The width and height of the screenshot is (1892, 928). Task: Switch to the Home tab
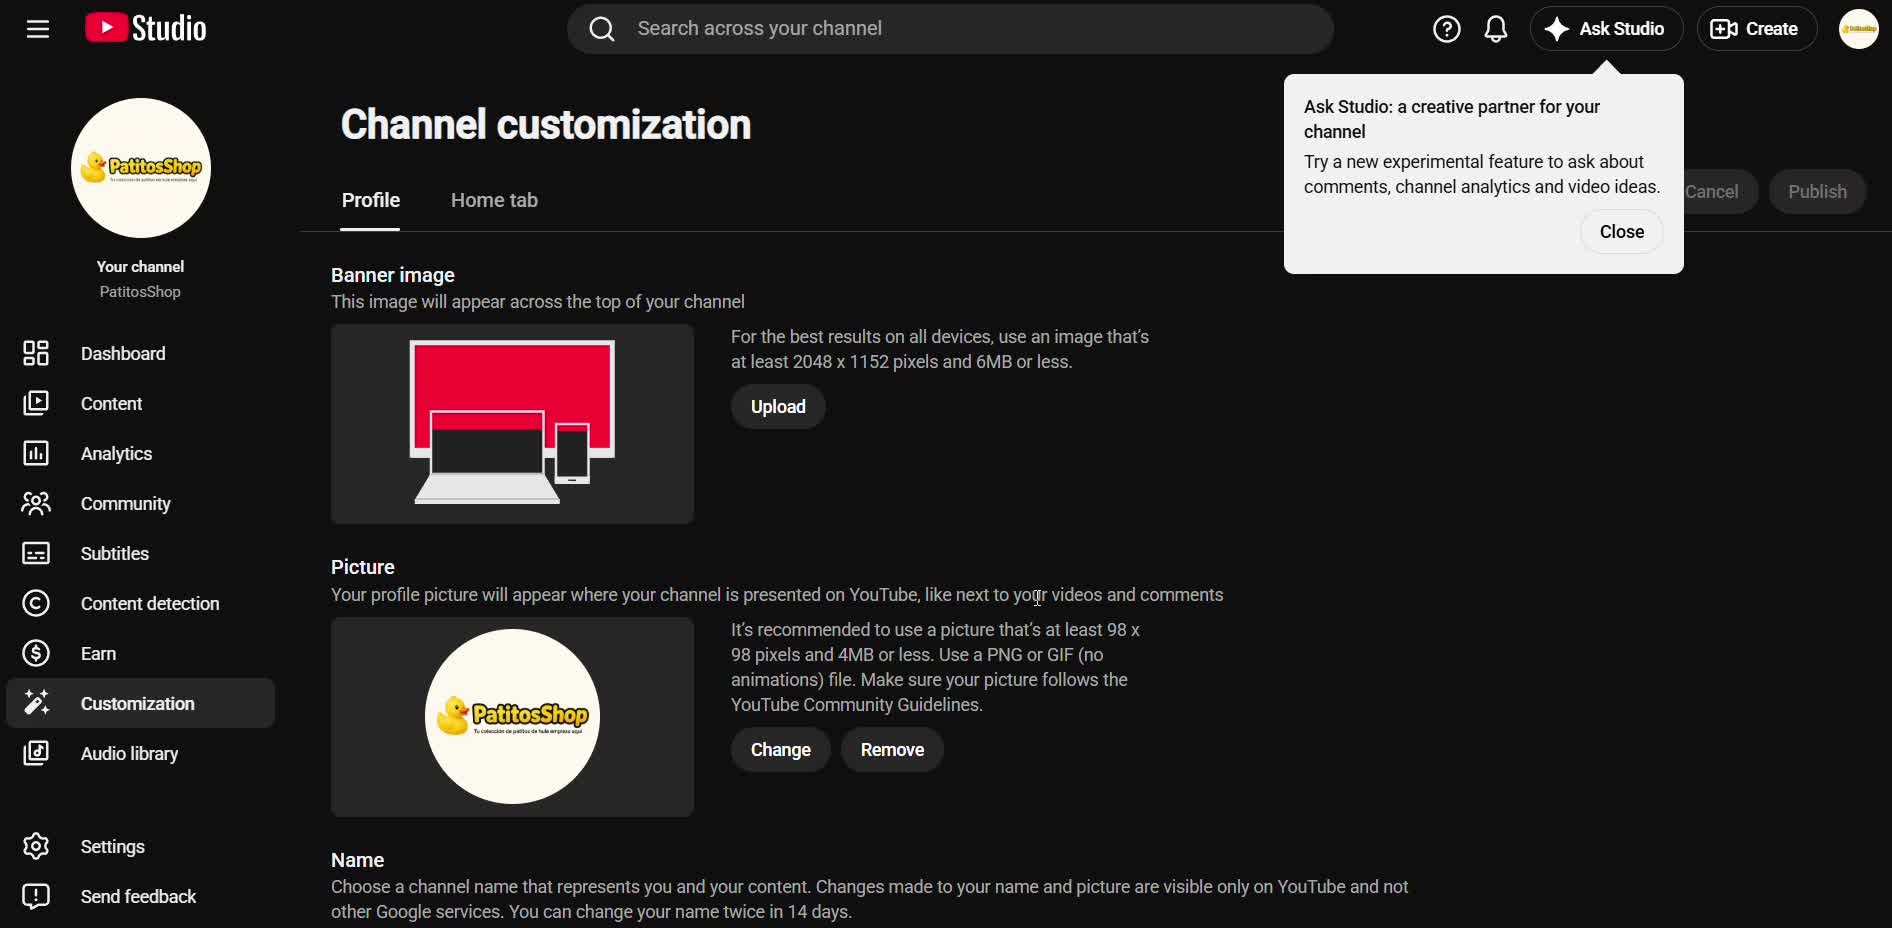coord(494,200)
